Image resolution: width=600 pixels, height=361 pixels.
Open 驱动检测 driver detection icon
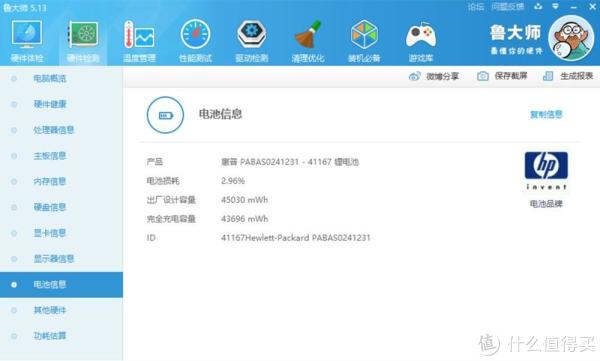click(251, 34)
